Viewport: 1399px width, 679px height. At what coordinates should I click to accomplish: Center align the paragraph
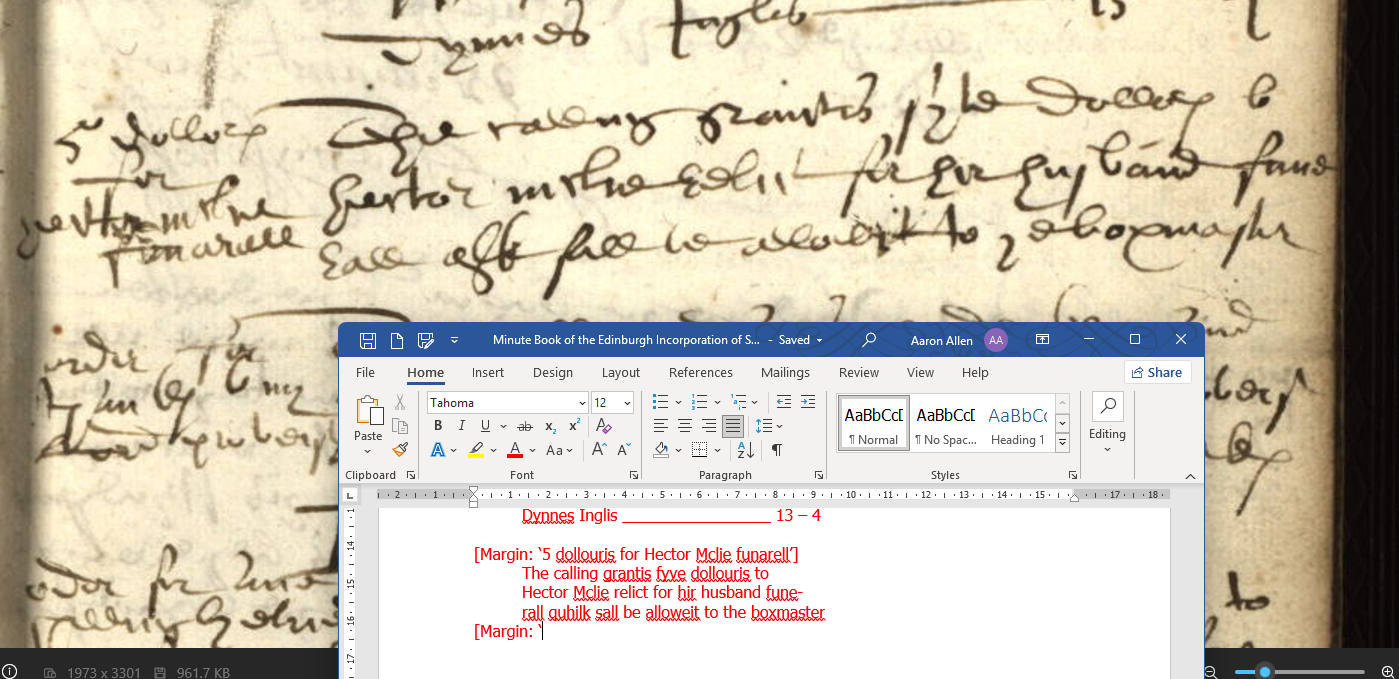[x=685, y=426]
